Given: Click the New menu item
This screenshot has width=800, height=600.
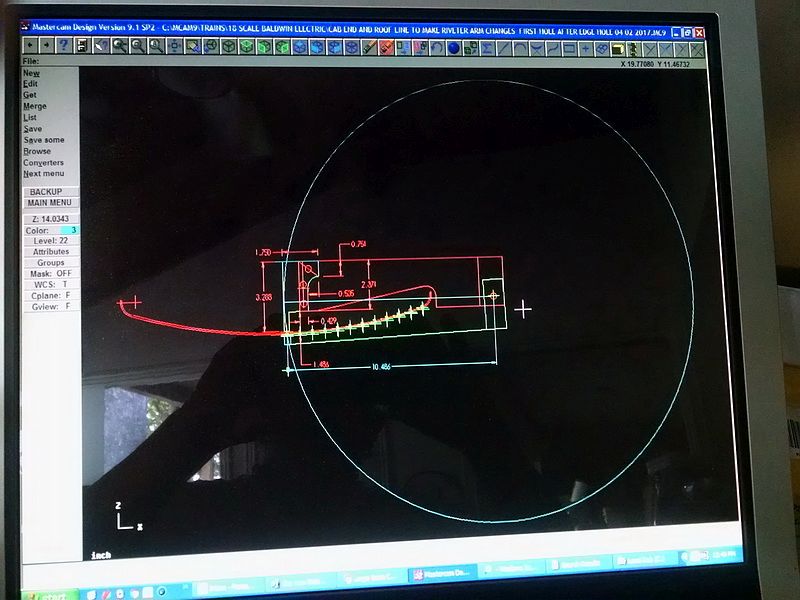Looking at the screenshot, I should click(31, 73).
